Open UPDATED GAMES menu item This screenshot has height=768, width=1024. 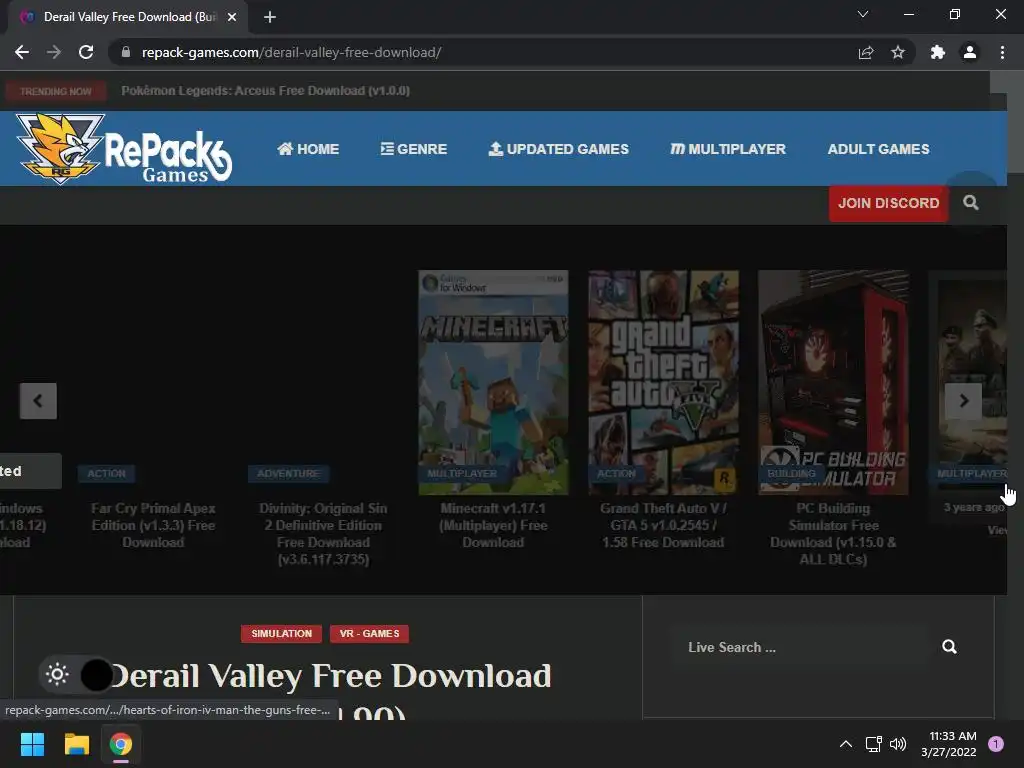pyautogui.click(x=559, y=149)
